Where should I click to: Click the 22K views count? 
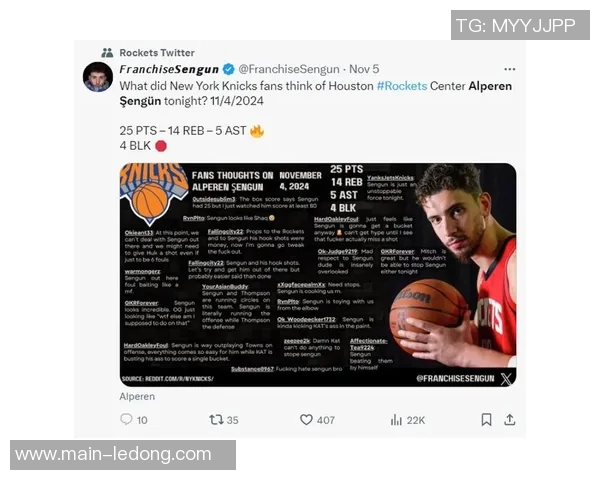pyautogui.click(x=416, y=421)
